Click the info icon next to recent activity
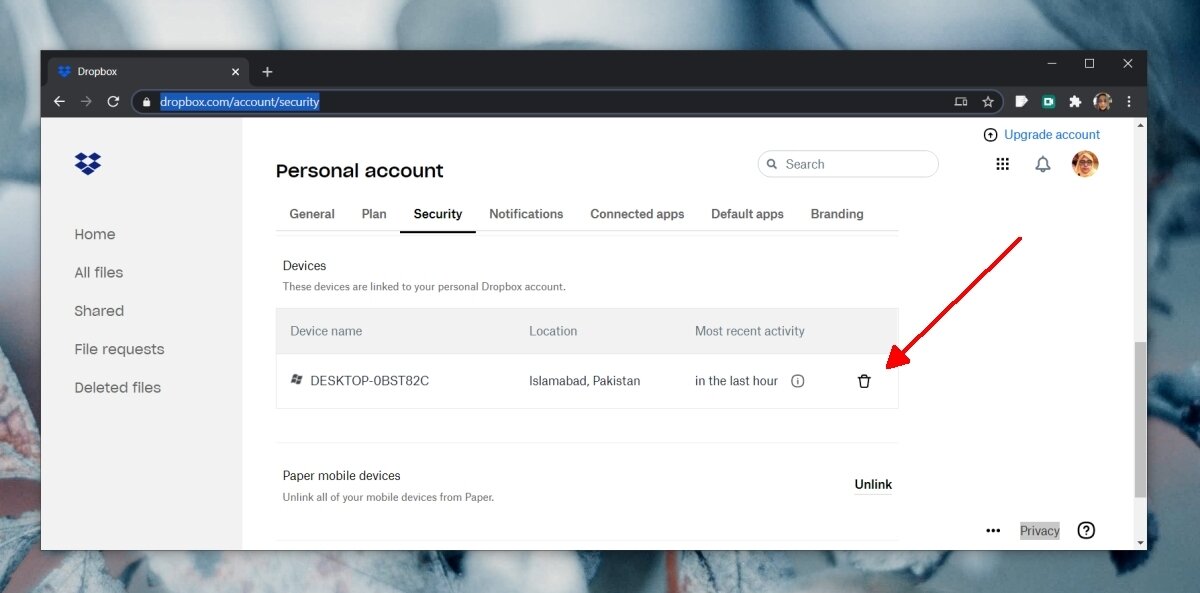 pyautogui.click(x=797, y=381)
